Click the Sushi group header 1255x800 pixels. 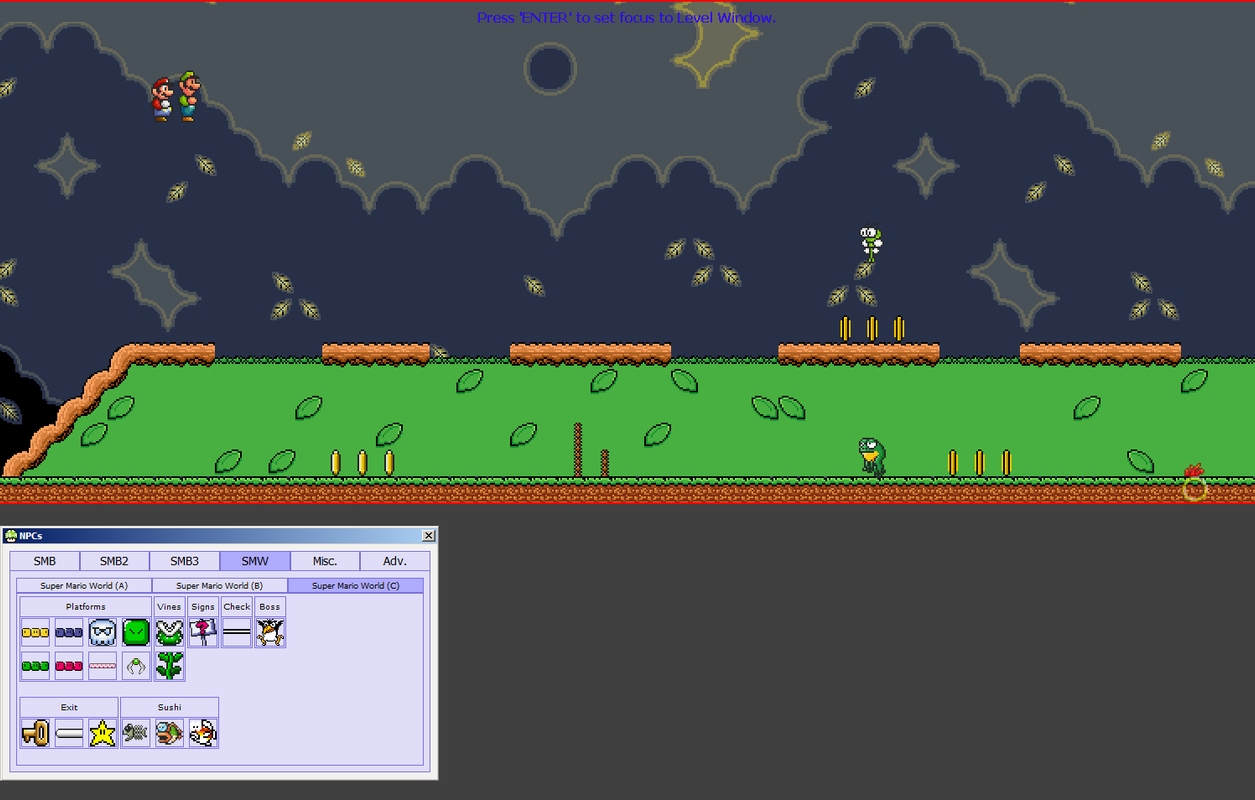(170, 707)
